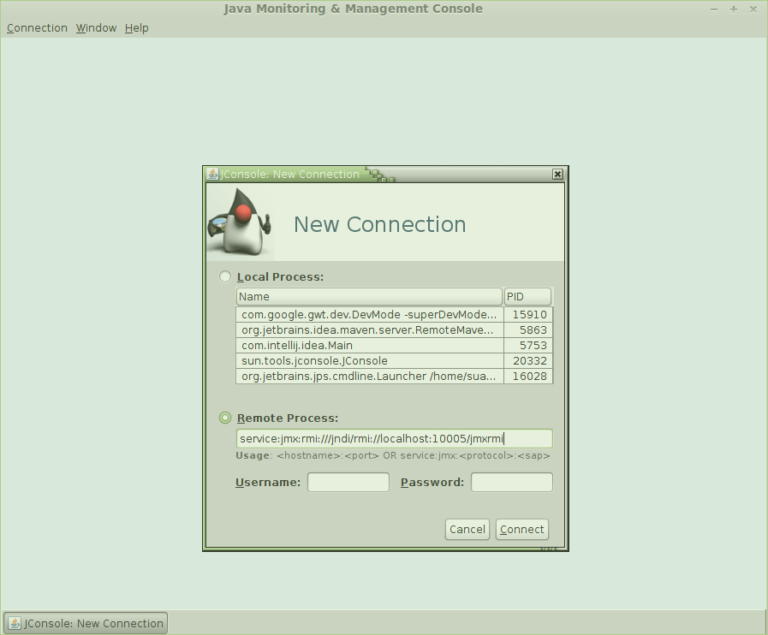Click PID cell 5863
Viewport: 768px width, 635px height.
click(528, 330)
